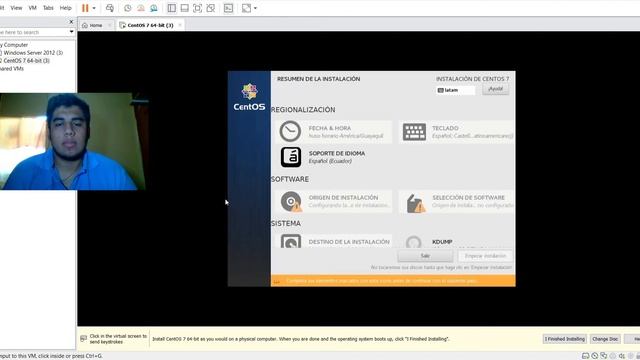Close the CentOS 7 64-bit (3) tab
Viewport: 640px width, 360px height.
pyautogui.click(x=180, y=25)
